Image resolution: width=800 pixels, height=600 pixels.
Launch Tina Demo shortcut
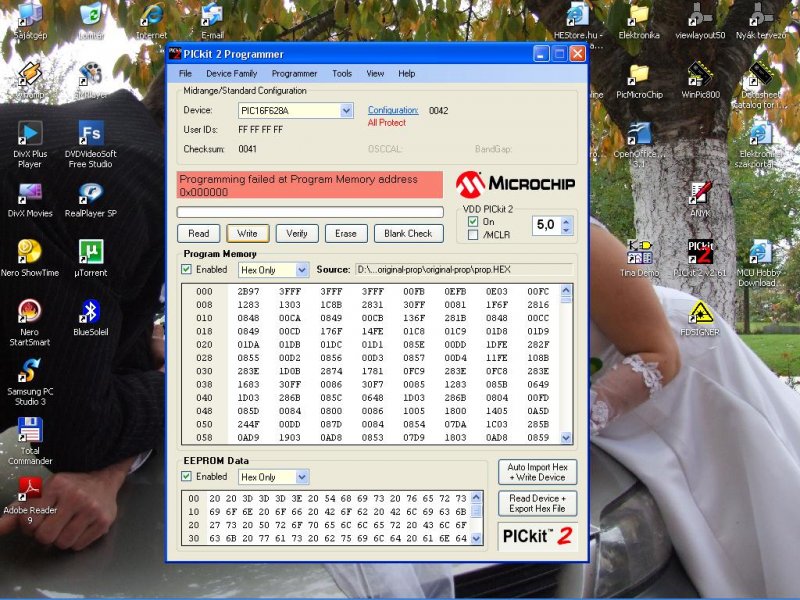point(639,258)
